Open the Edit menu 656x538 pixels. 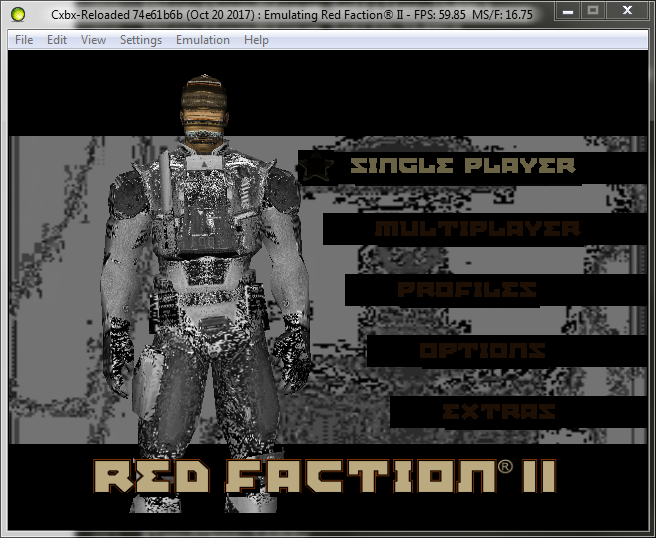(x=56, y=40)
